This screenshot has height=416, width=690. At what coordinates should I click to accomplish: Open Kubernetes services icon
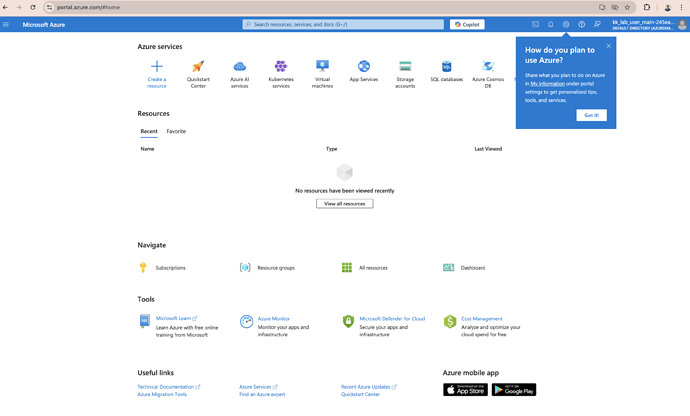[281, 66]
